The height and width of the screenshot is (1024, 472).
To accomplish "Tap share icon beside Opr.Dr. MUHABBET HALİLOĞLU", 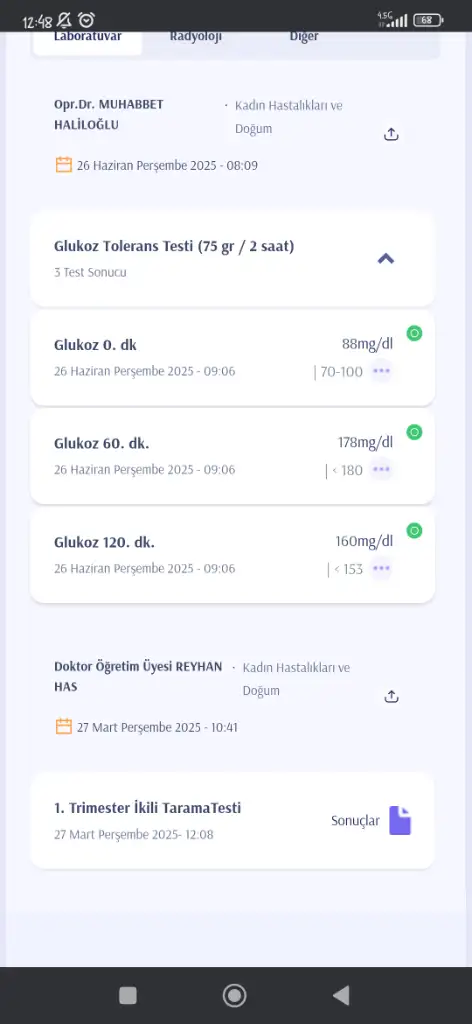I will click(391, 135).
